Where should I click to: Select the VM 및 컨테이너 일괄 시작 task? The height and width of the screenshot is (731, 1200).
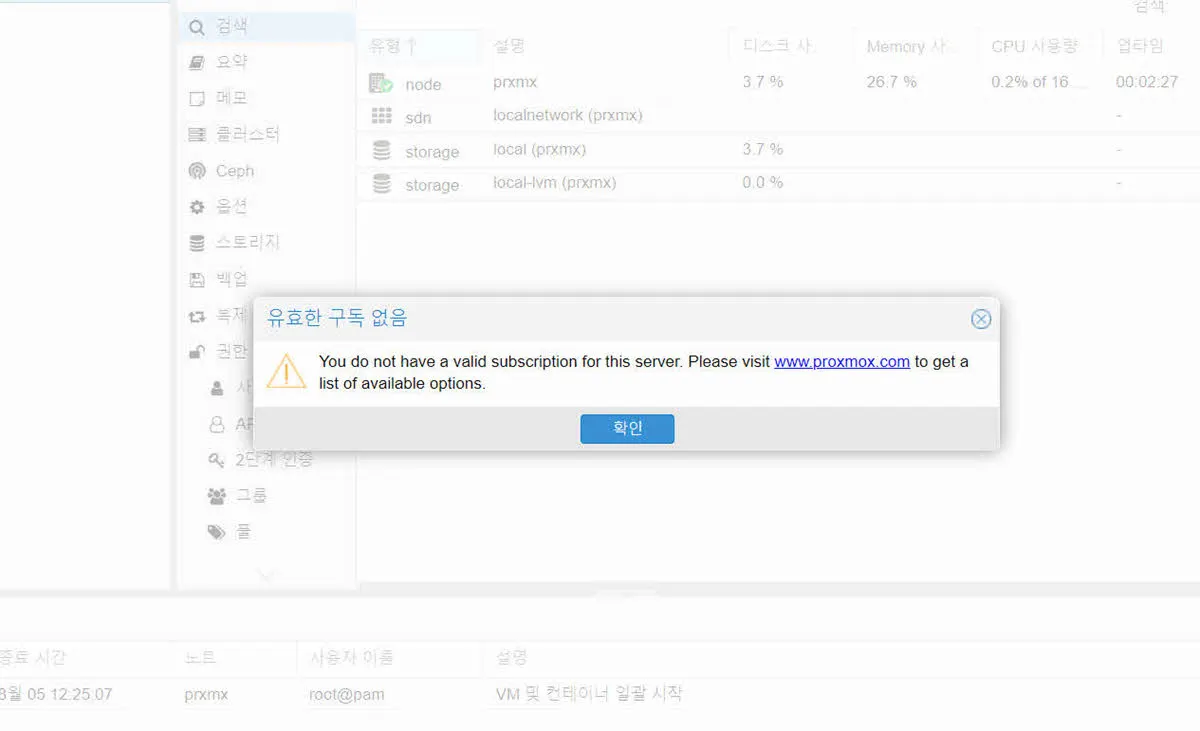coord(589,694)
